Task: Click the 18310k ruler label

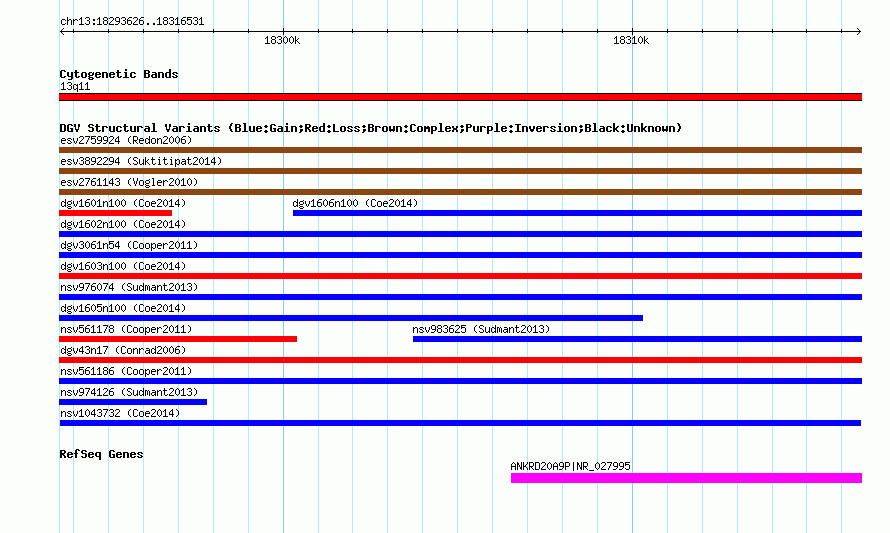Action: click(631, 40)
